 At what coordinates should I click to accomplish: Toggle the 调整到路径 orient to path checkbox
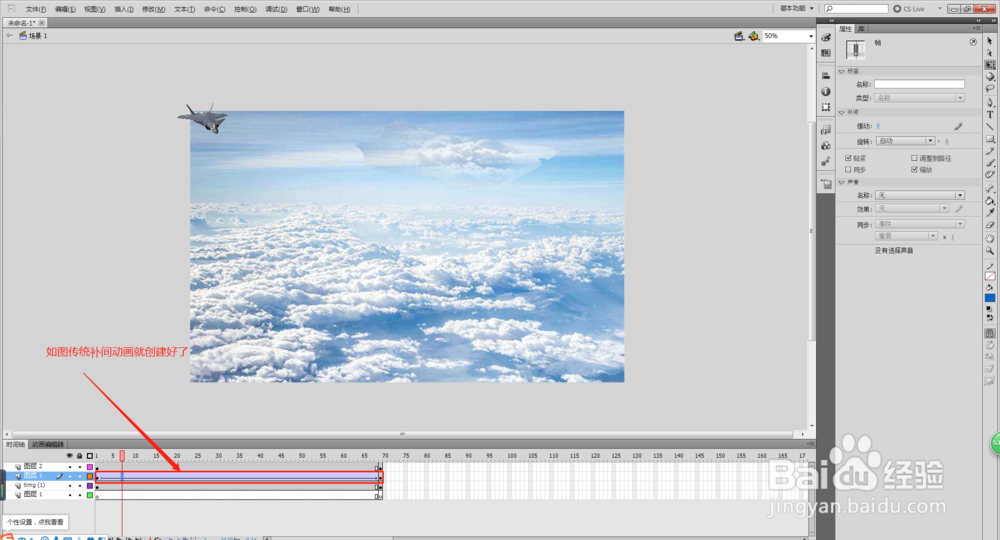[914, 157]
